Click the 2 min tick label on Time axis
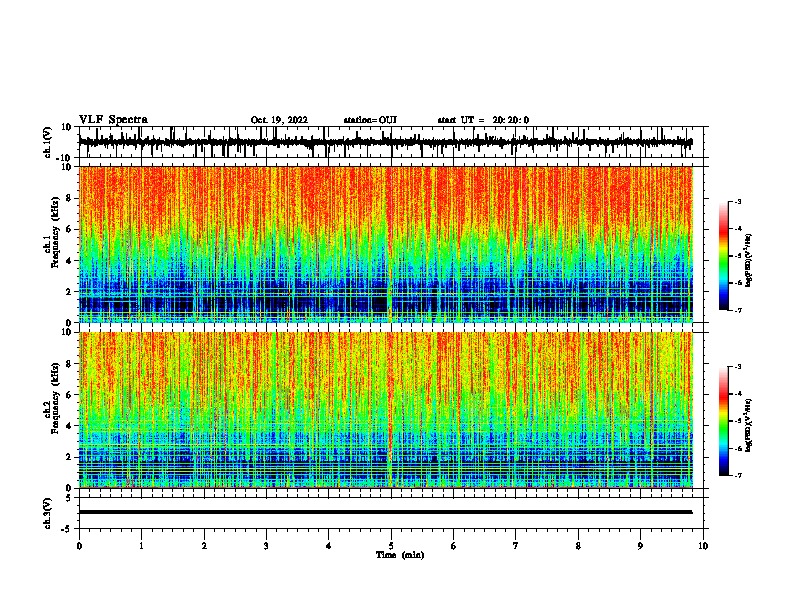Image resolution: width=792 pixels, height=612 pixels. click(x=204, y=546)
